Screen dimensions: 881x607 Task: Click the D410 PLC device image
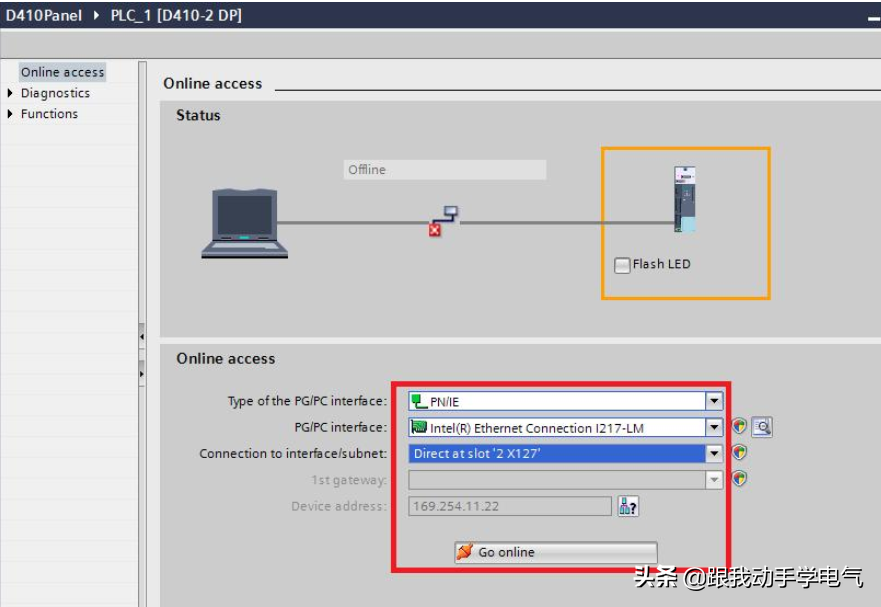pyautogui.click(x=685, y=200)
